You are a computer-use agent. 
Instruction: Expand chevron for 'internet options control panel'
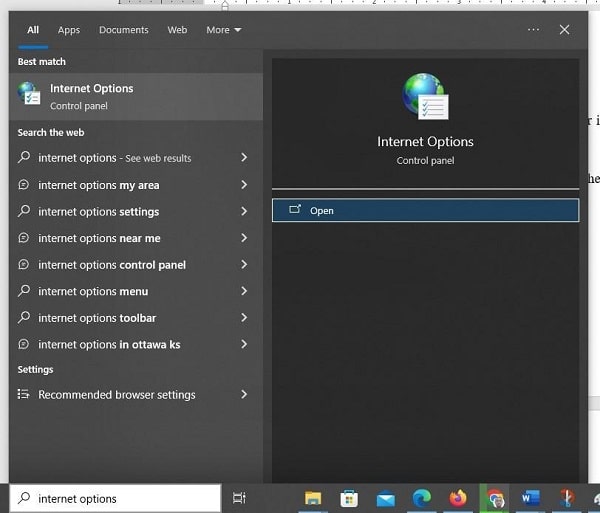[x=244, y=264]
